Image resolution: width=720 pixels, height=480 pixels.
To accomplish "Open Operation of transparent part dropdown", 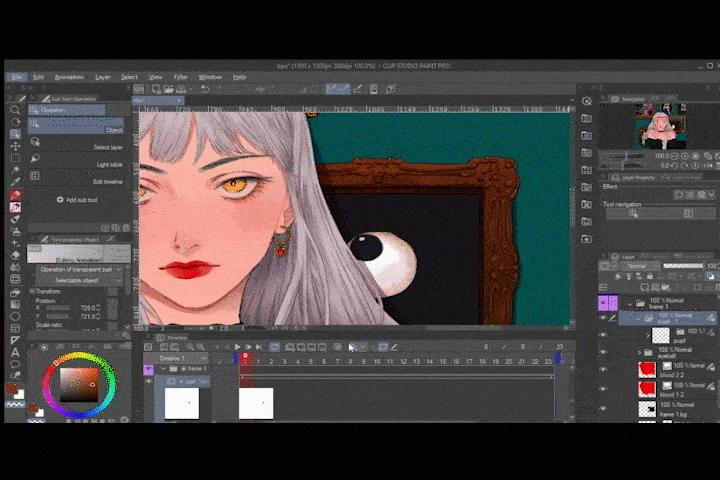I will click(x=80, y=269).
